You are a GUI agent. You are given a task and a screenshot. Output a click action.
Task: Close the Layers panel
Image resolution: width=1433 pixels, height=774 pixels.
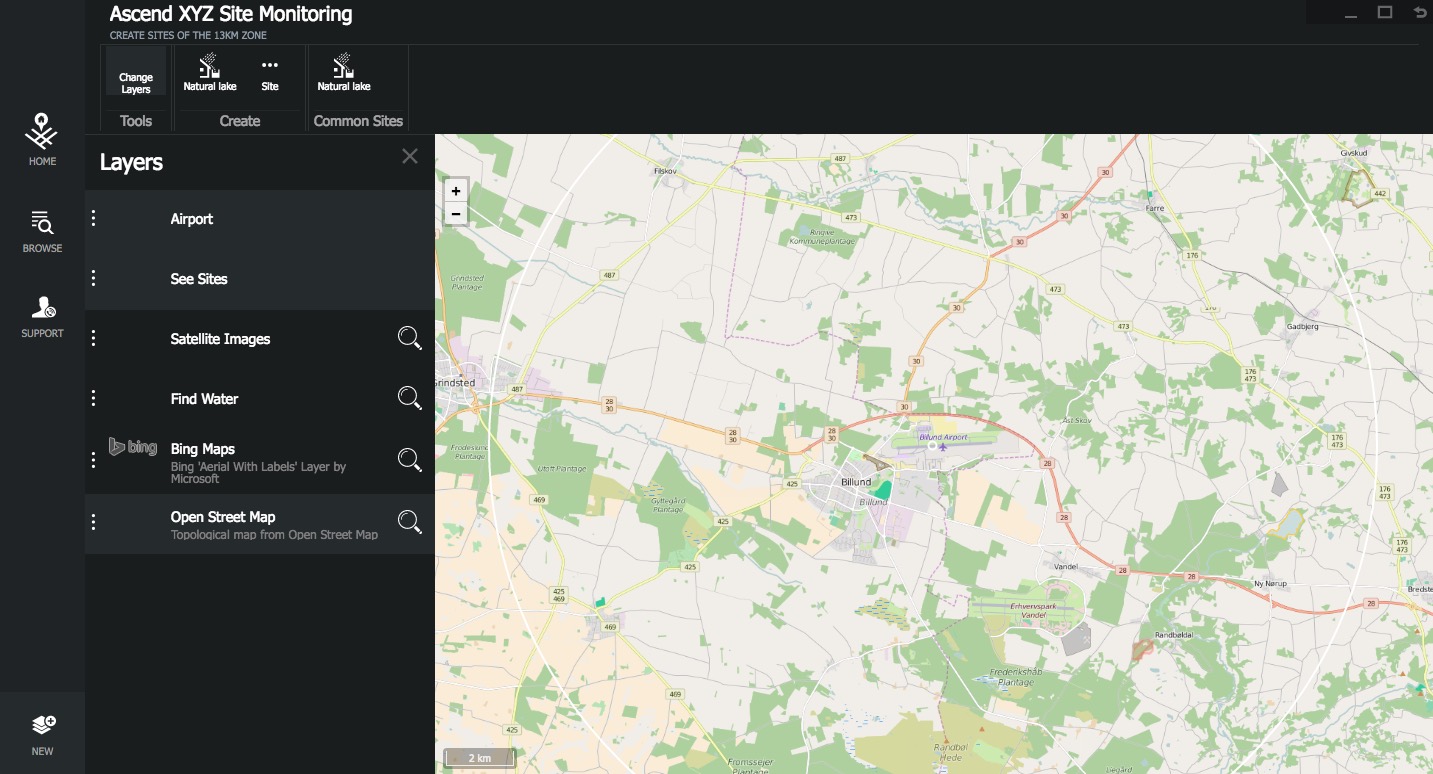point(410,156)
